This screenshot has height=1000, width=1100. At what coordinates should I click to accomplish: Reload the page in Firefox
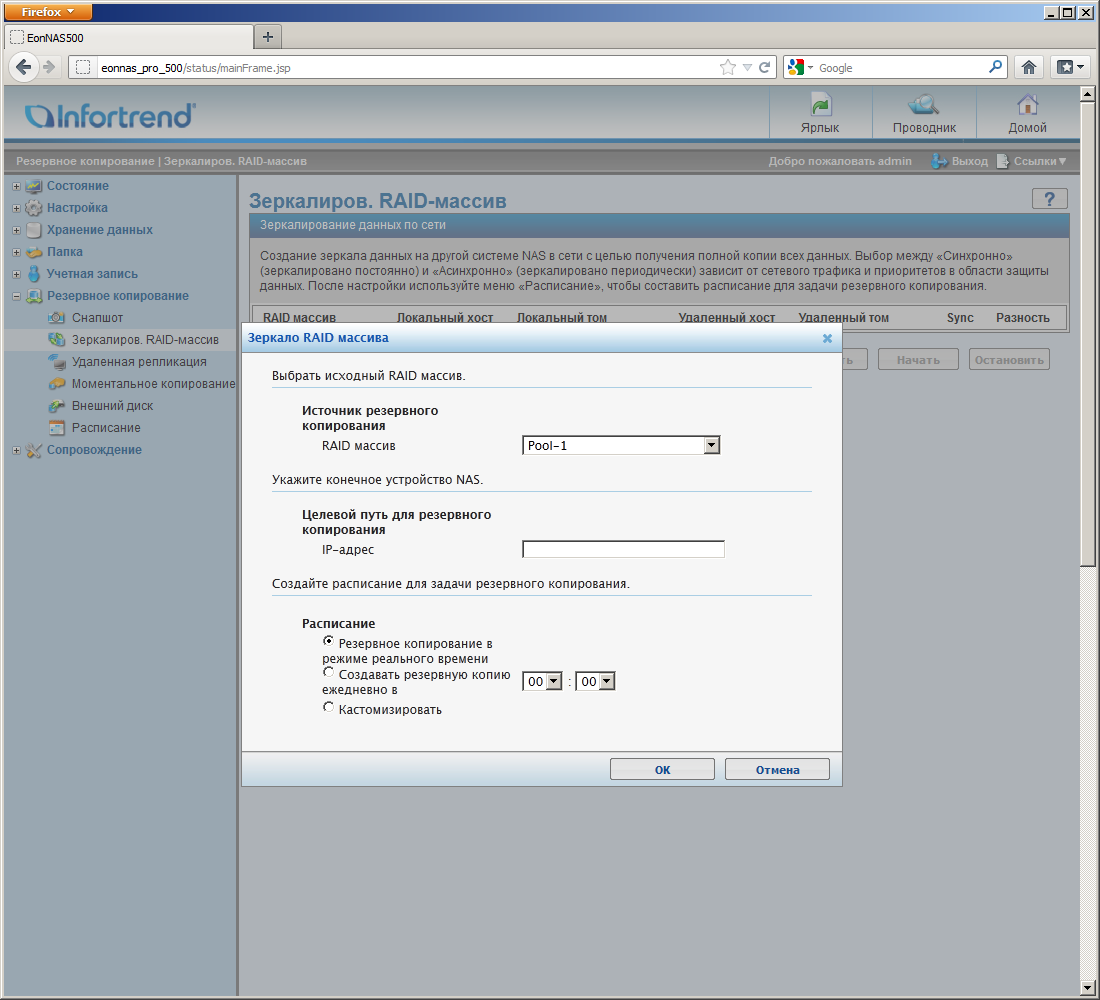[765, 67]
